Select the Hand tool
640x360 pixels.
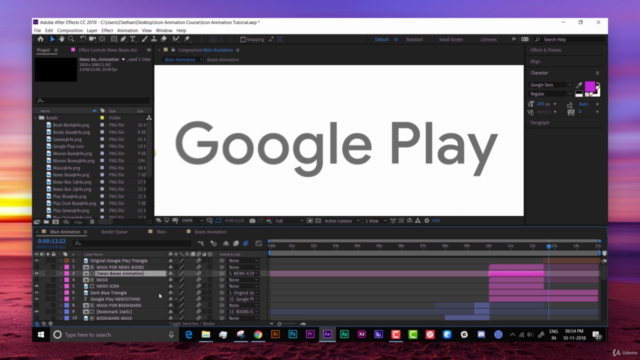[x=62, y=39]
